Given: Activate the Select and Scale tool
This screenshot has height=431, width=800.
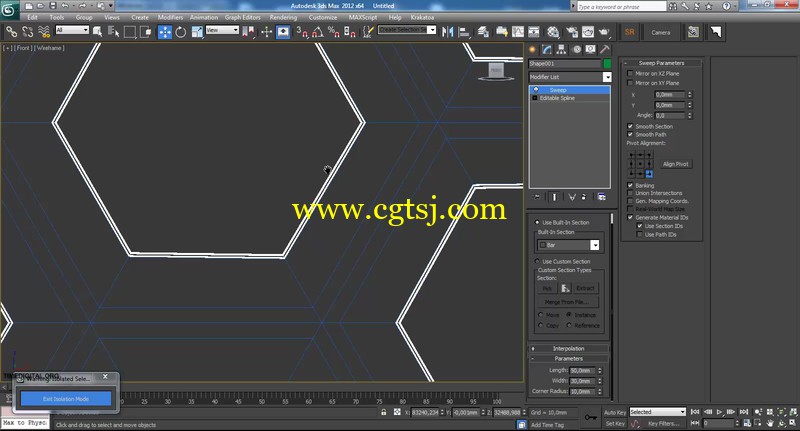Looking at the screenshot, I should pos(197,32).
